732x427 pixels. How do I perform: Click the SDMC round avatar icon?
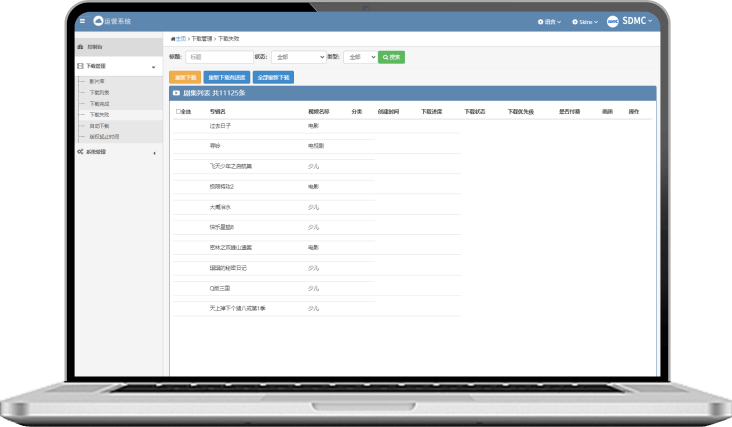point(613,21)
